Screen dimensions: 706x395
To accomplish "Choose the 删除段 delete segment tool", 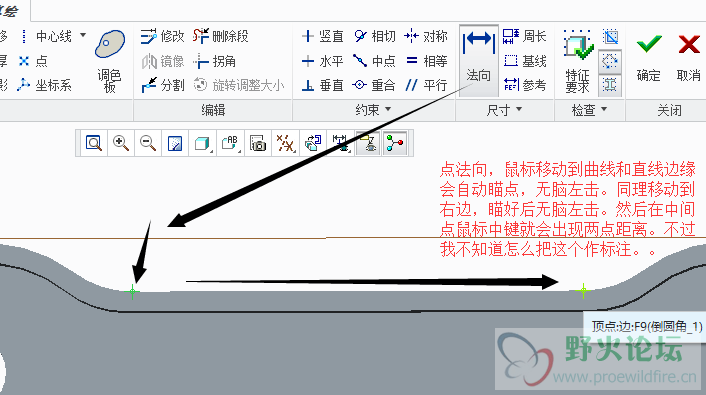I will pos(221,36).
